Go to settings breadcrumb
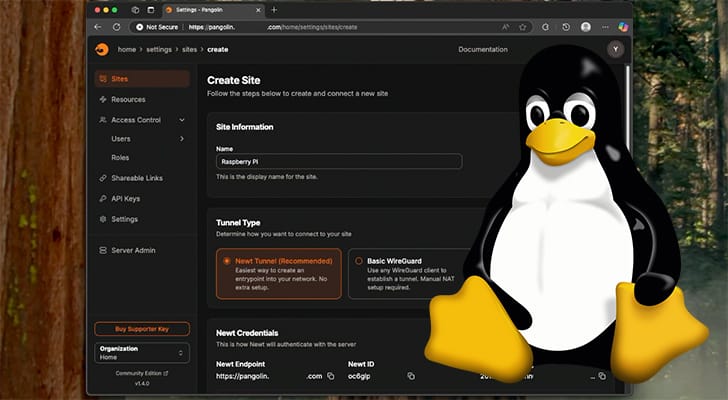This screenshot has height=400, width=728. pos(159,50)
